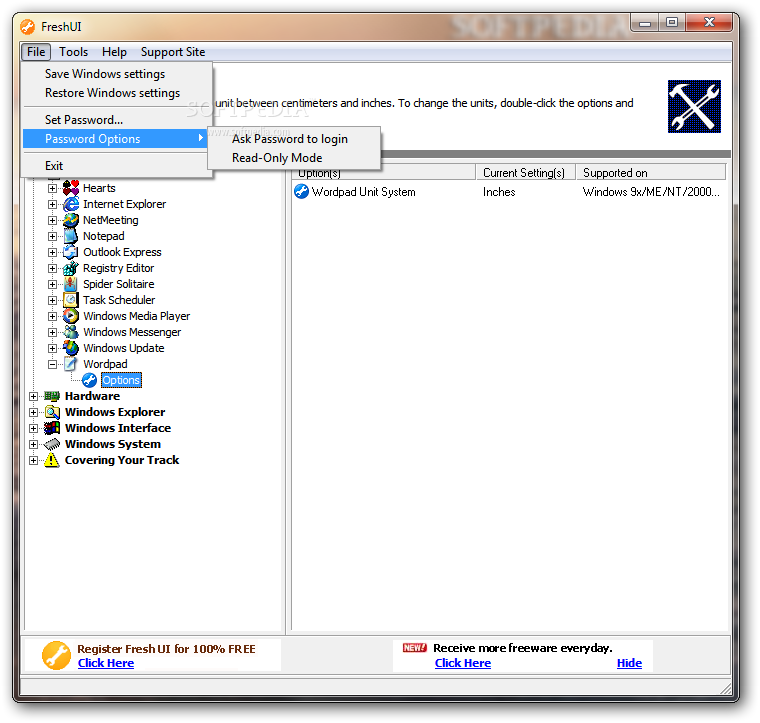Click the Inches current setting value
Screen dimensions: 760x723
pyautogui.click(x=499, y=192)
